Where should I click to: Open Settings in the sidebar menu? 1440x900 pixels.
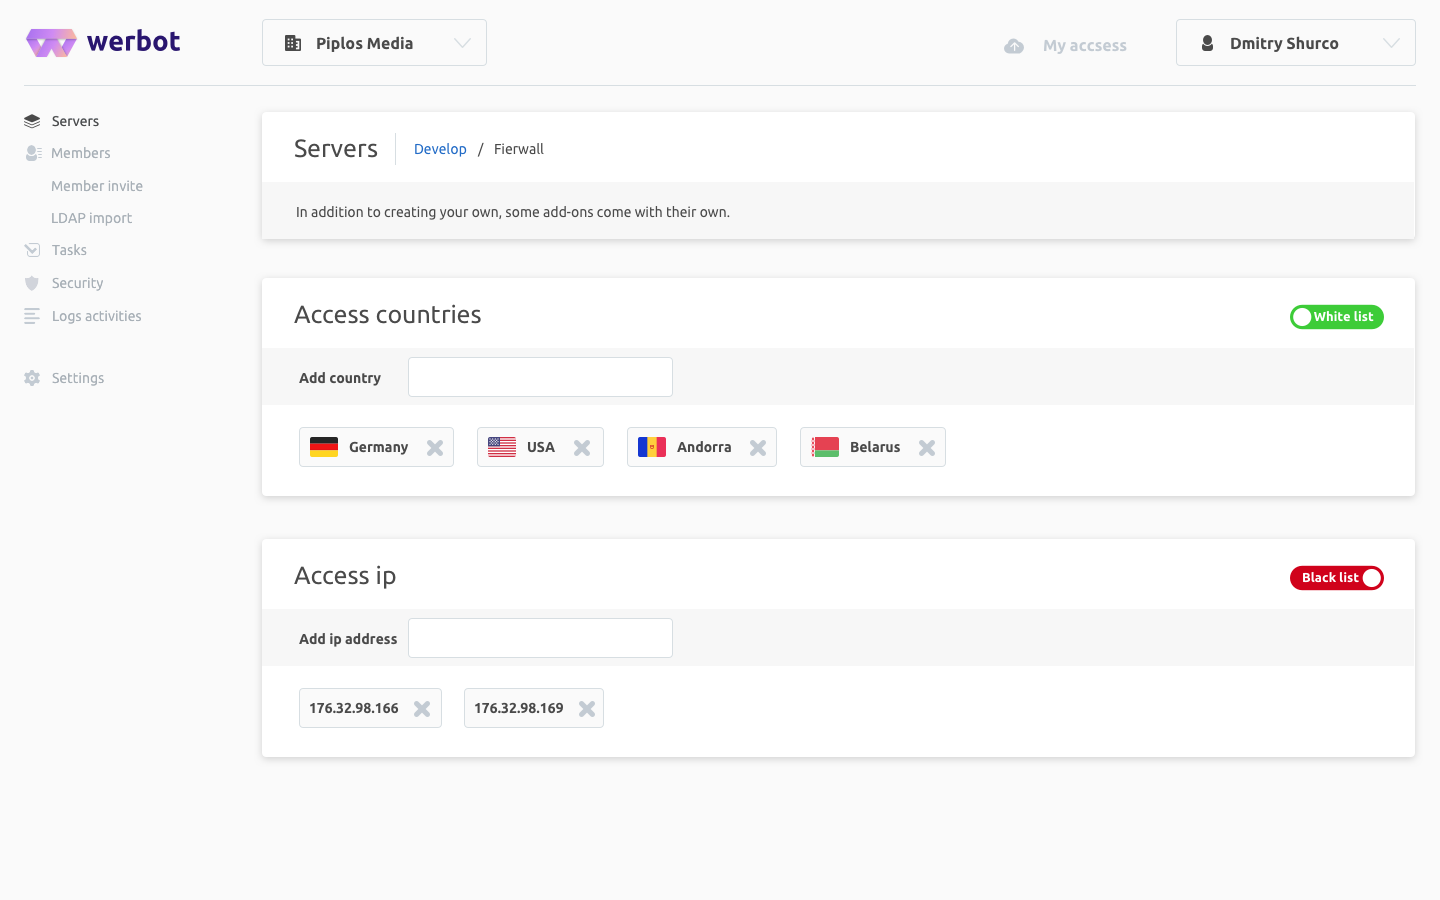78,378
